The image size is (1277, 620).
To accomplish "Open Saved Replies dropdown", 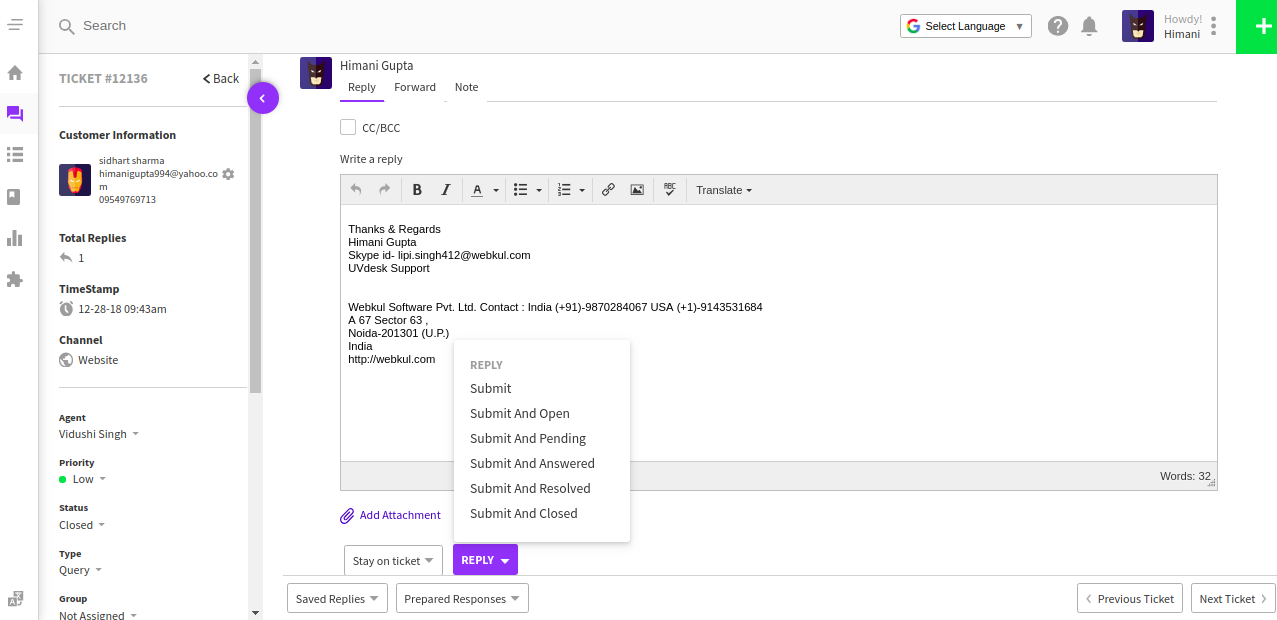I will click(x=337, y=598).
